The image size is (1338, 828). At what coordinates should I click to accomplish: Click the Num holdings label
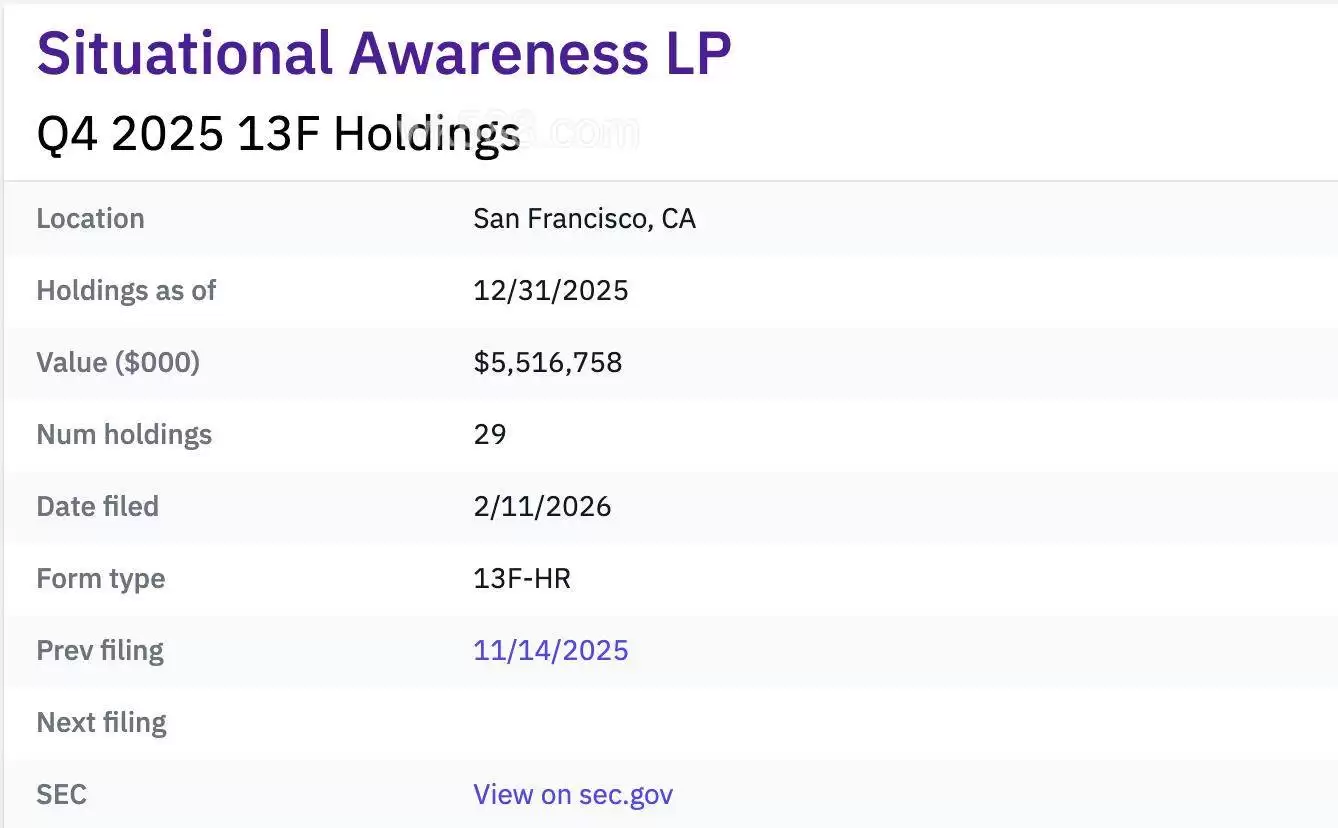[x=124, y=435]
